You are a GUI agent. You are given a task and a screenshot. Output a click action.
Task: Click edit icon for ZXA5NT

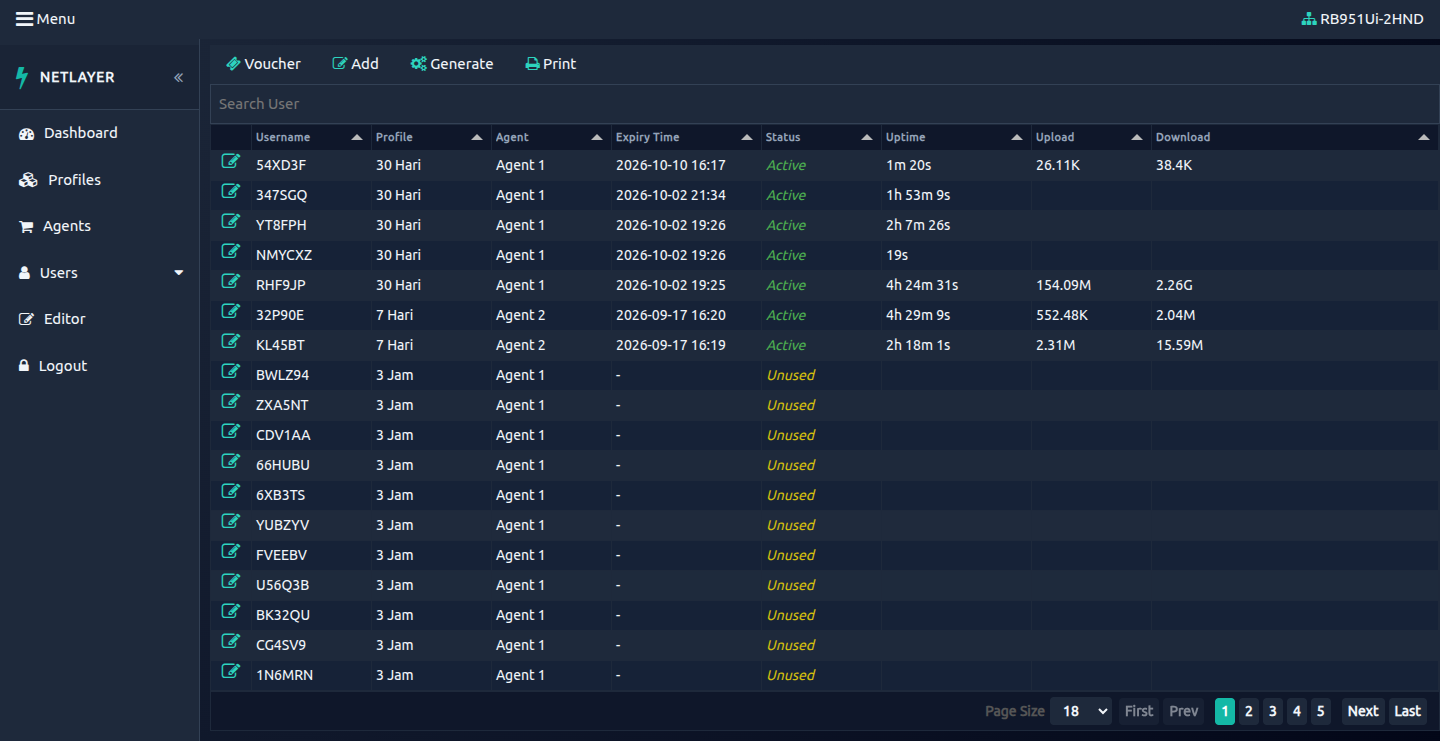[231, 401]
